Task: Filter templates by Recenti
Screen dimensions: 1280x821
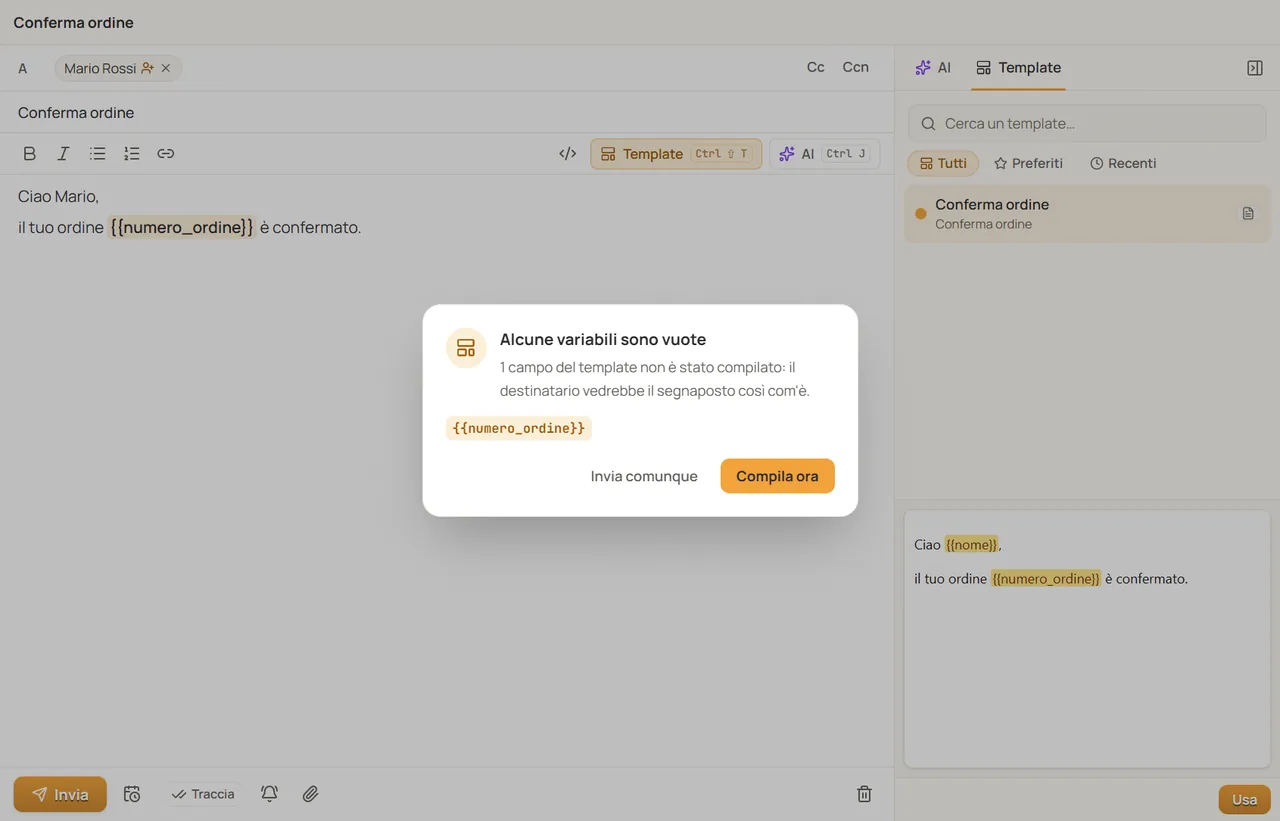Action: (1123, 163)
